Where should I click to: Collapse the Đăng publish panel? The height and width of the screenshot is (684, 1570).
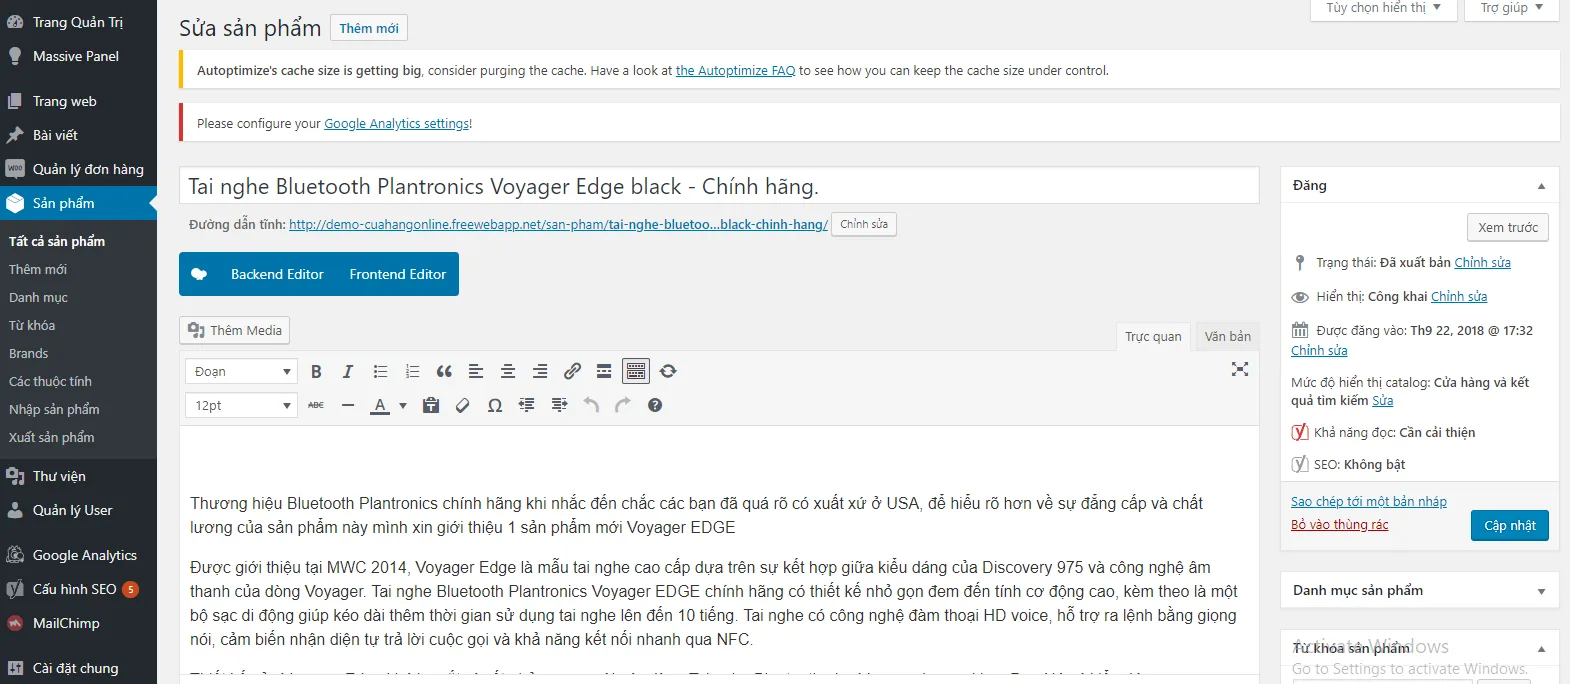1541,186
